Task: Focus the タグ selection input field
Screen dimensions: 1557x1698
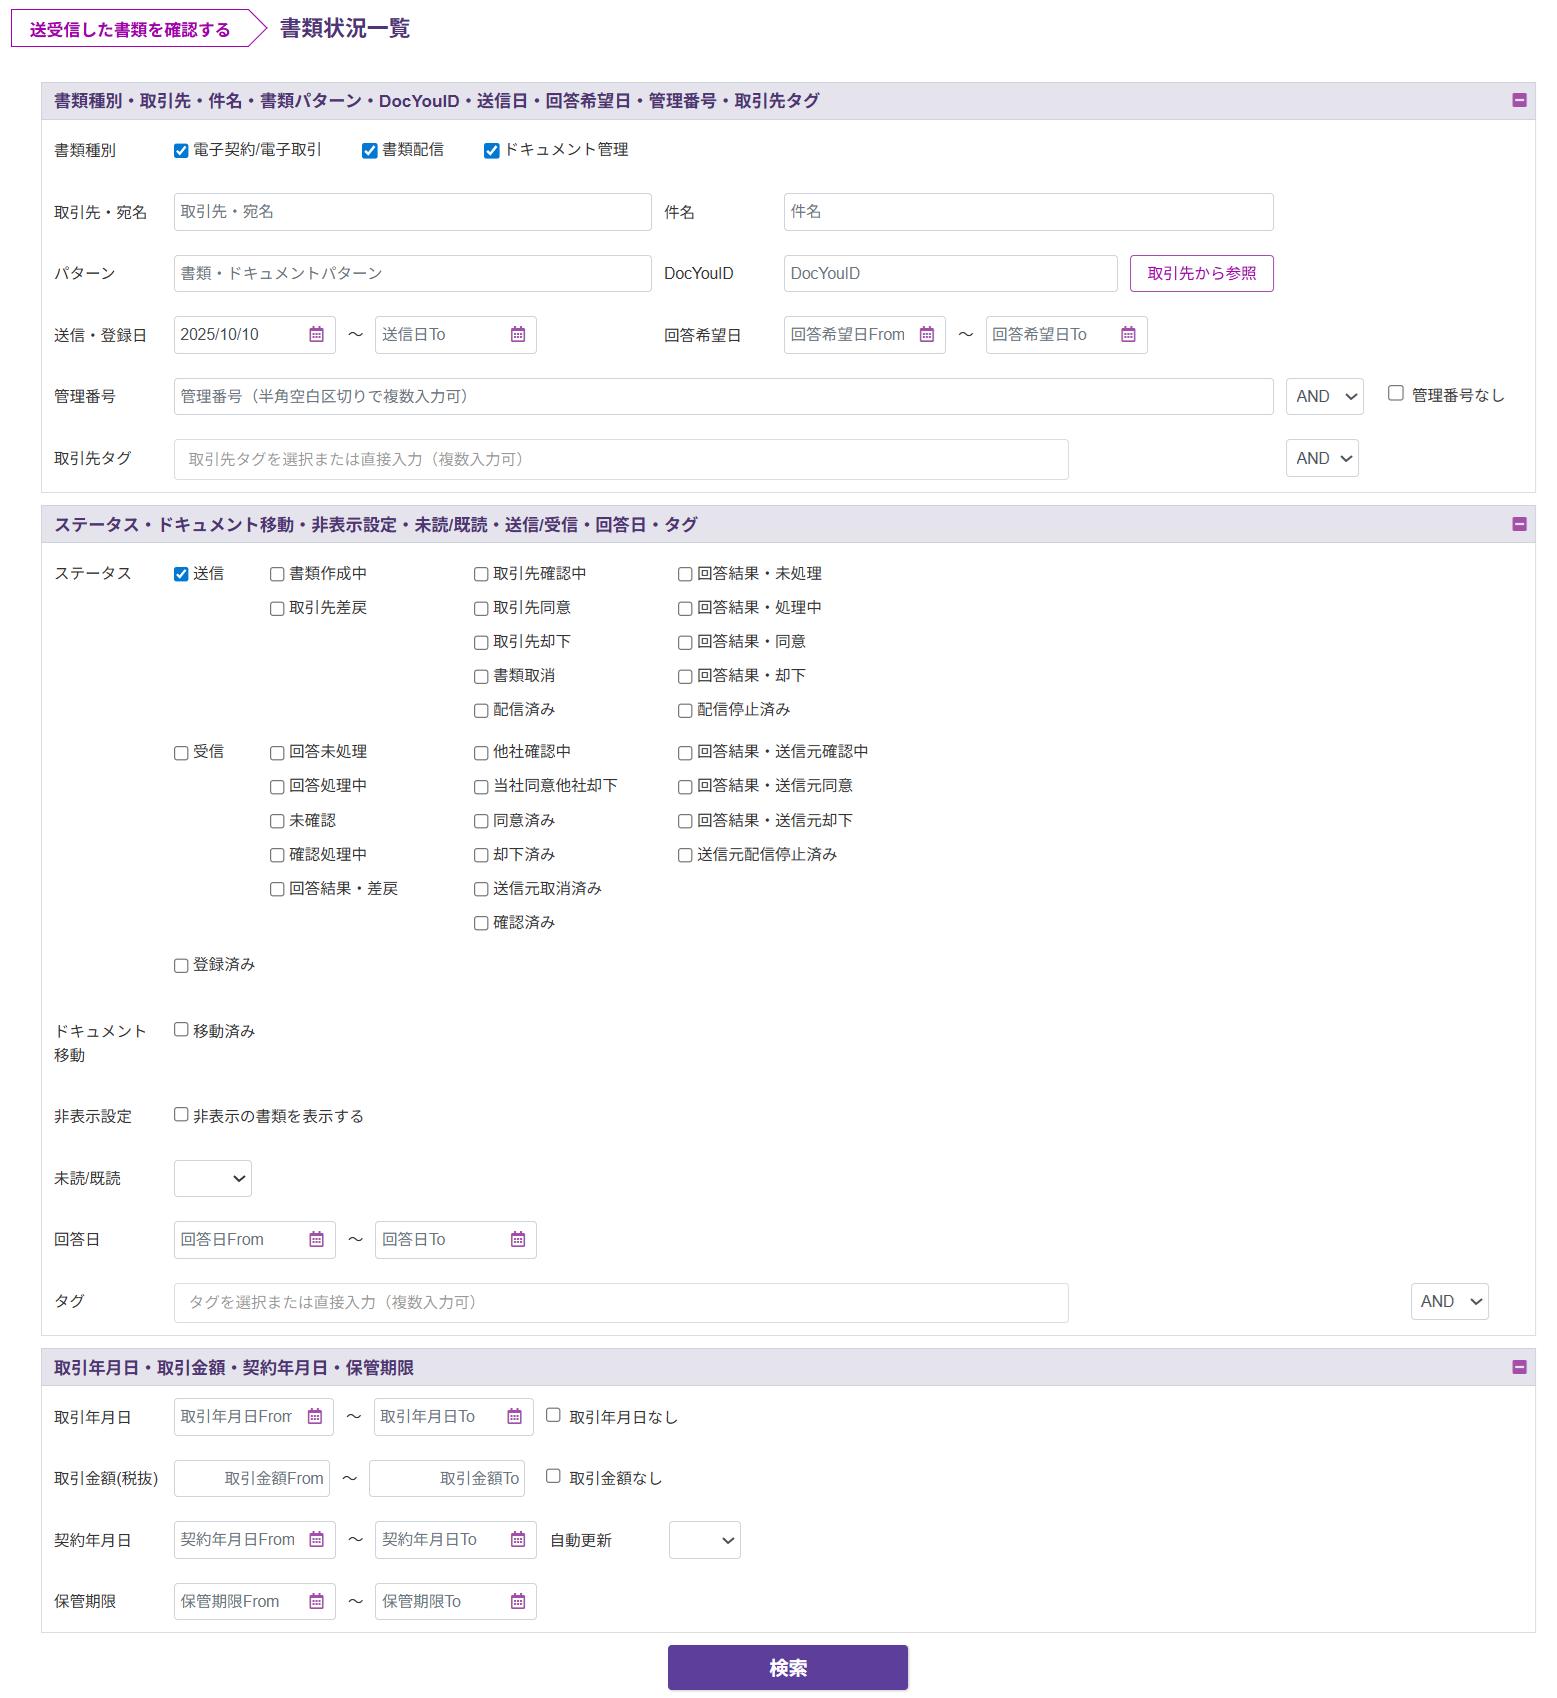Action: pos(621,1303)
